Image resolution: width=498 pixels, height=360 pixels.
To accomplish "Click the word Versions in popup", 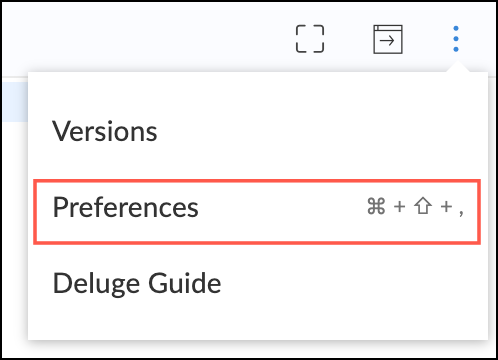I will coord(105,131).
